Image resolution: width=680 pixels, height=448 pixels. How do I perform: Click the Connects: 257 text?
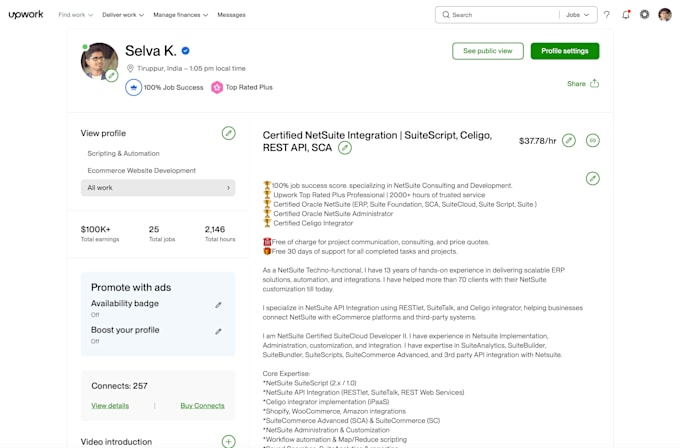119,386
